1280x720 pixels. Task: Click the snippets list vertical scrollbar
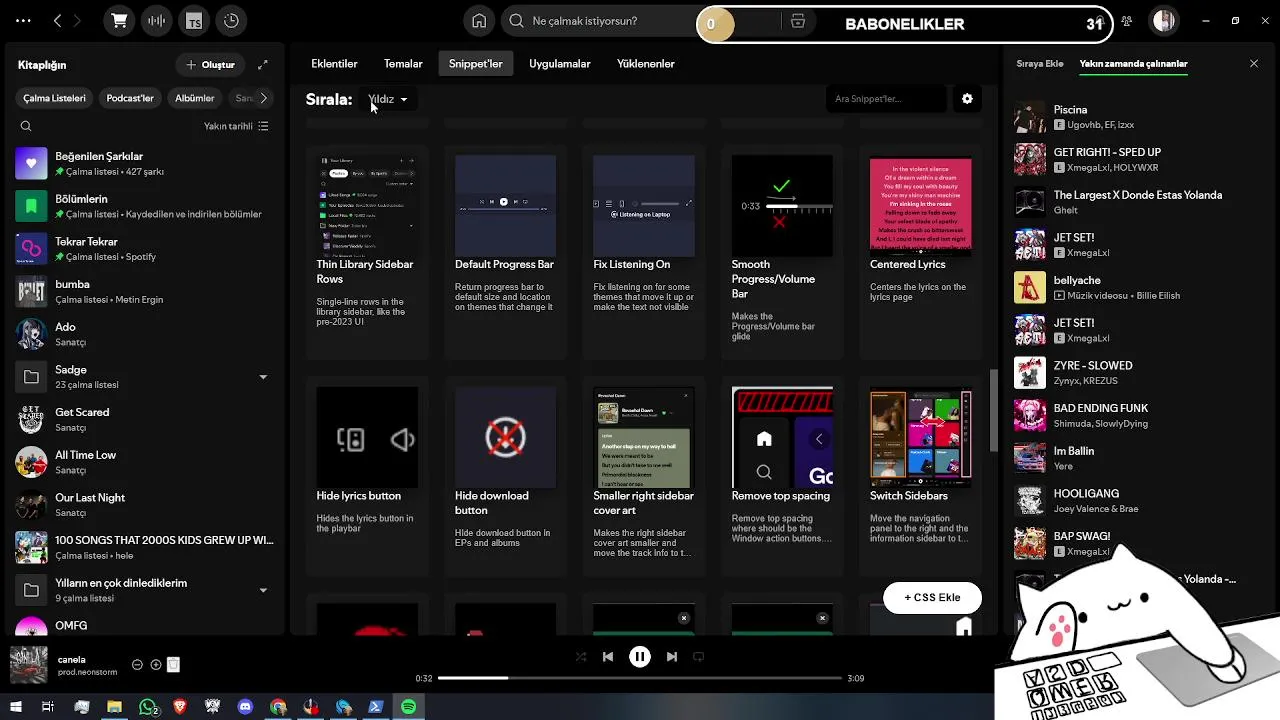click(x=993, y=410)
